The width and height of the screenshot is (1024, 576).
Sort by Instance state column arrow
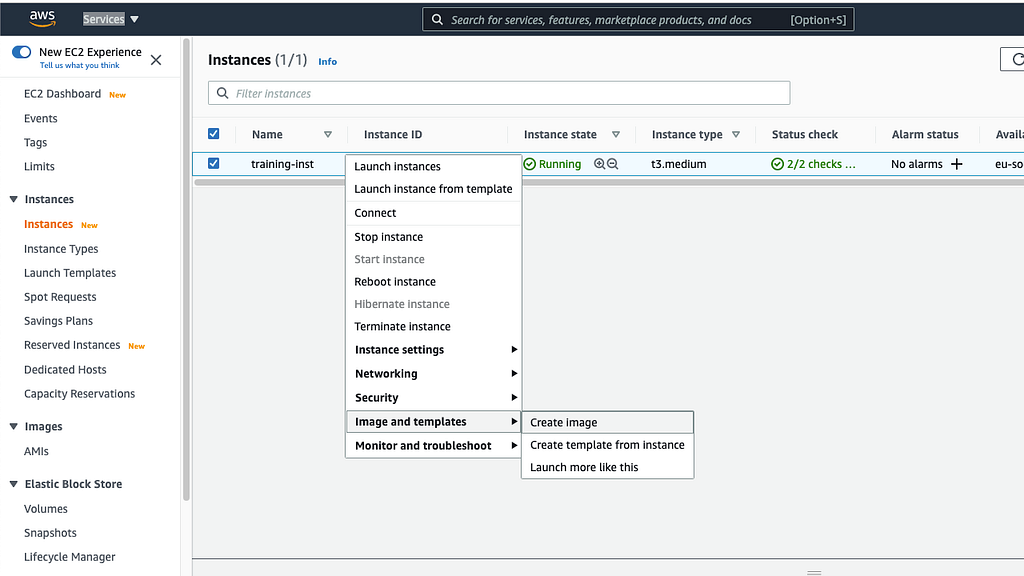click(x=616, y=135)
